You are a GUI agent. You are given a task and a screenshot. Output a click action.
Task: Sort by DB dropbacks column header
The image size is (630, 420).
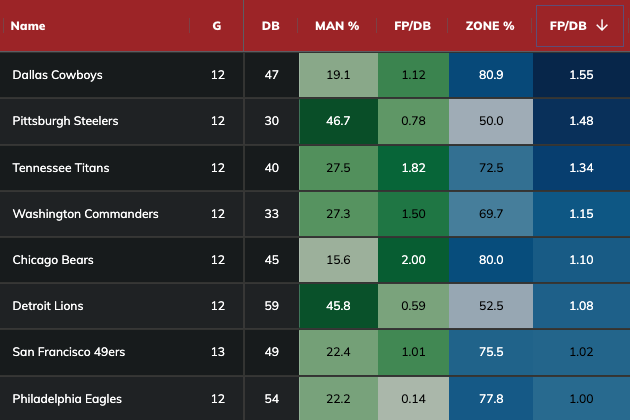tap(270, 26)
